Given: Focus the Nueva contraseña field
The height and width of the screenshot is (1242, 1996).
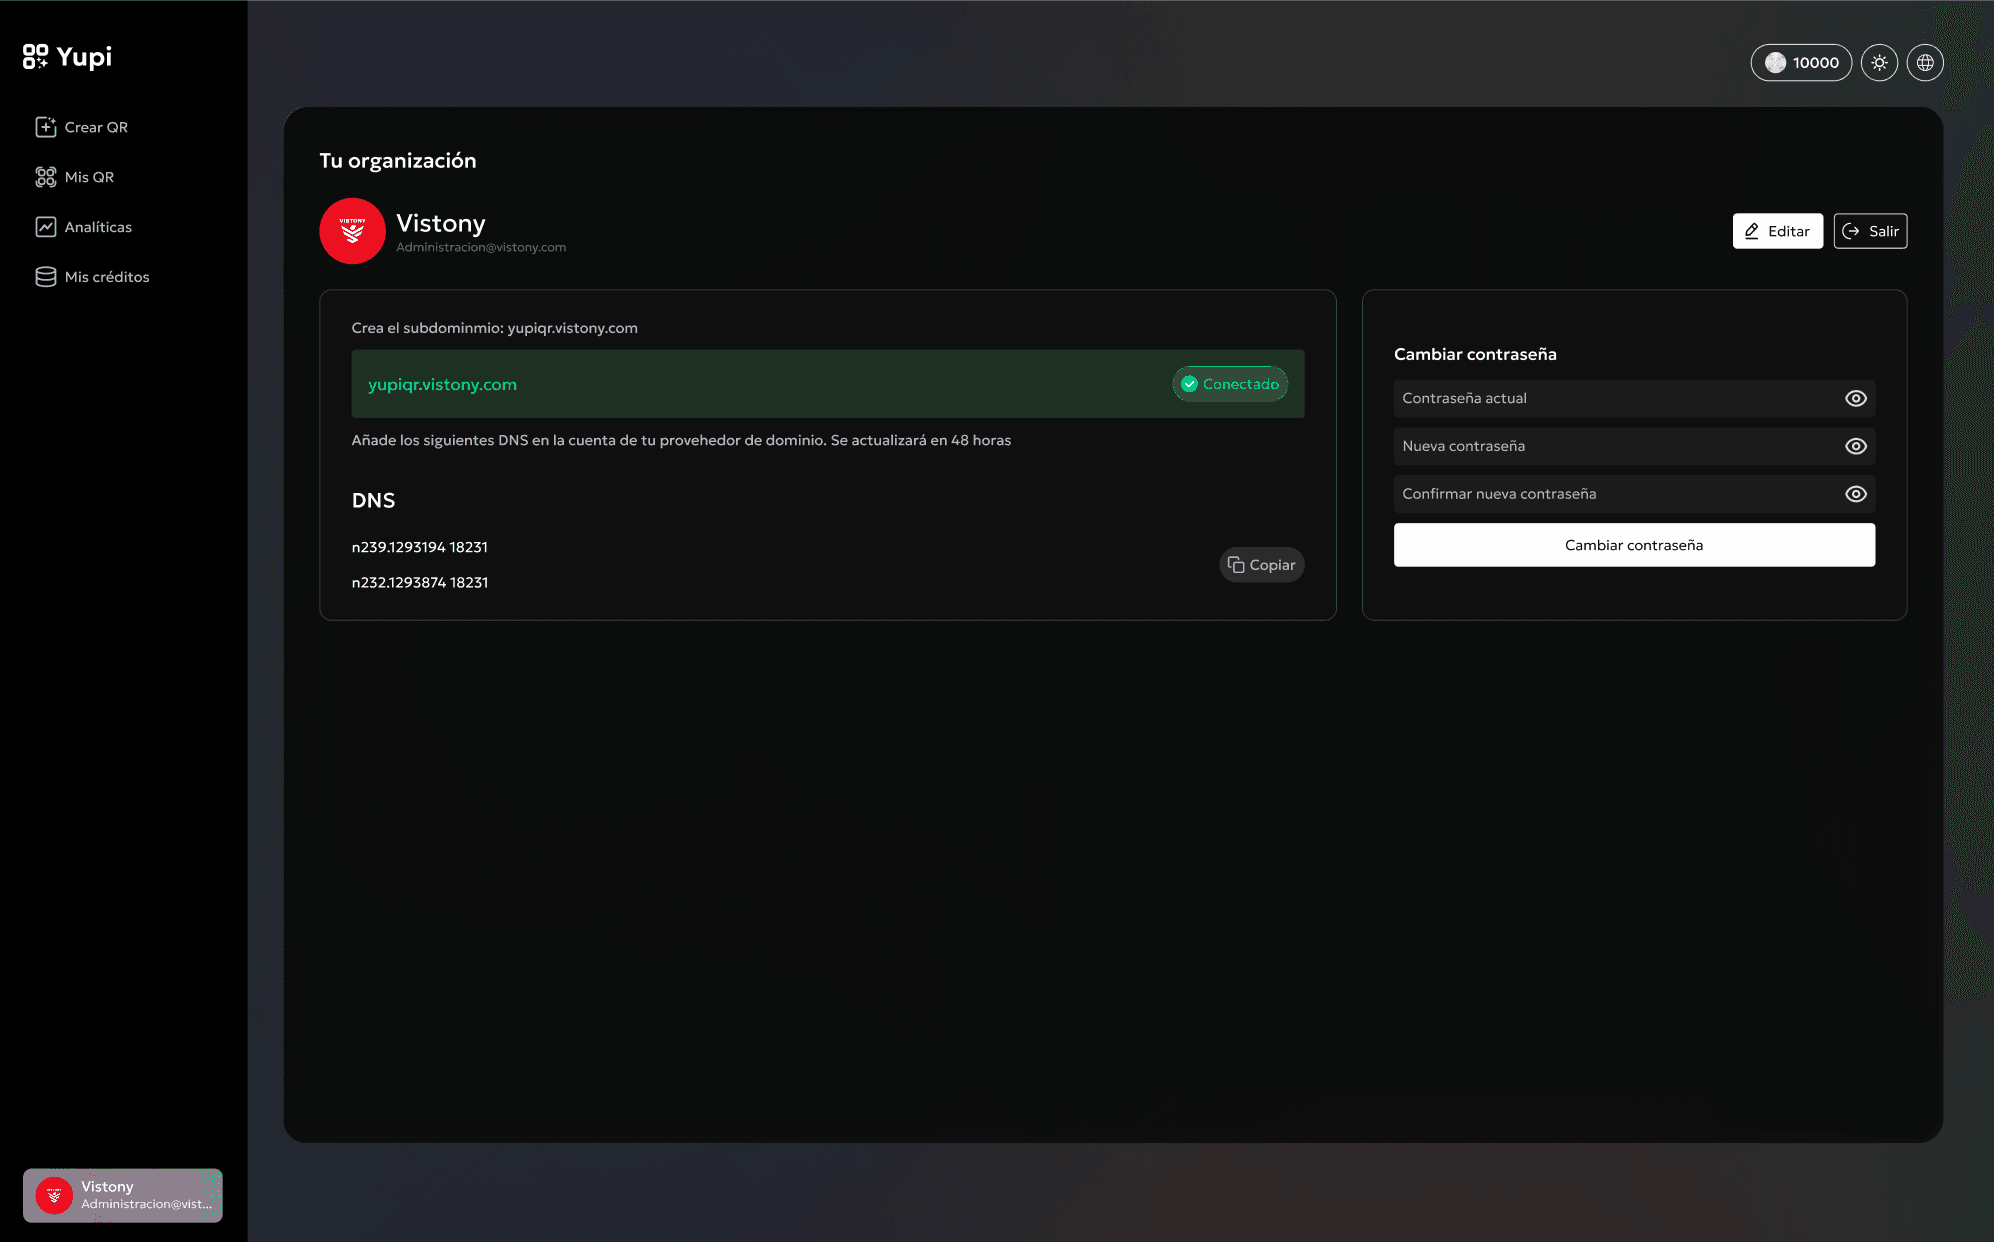Looking at the screenshot, I should [x=1634, y=446].
